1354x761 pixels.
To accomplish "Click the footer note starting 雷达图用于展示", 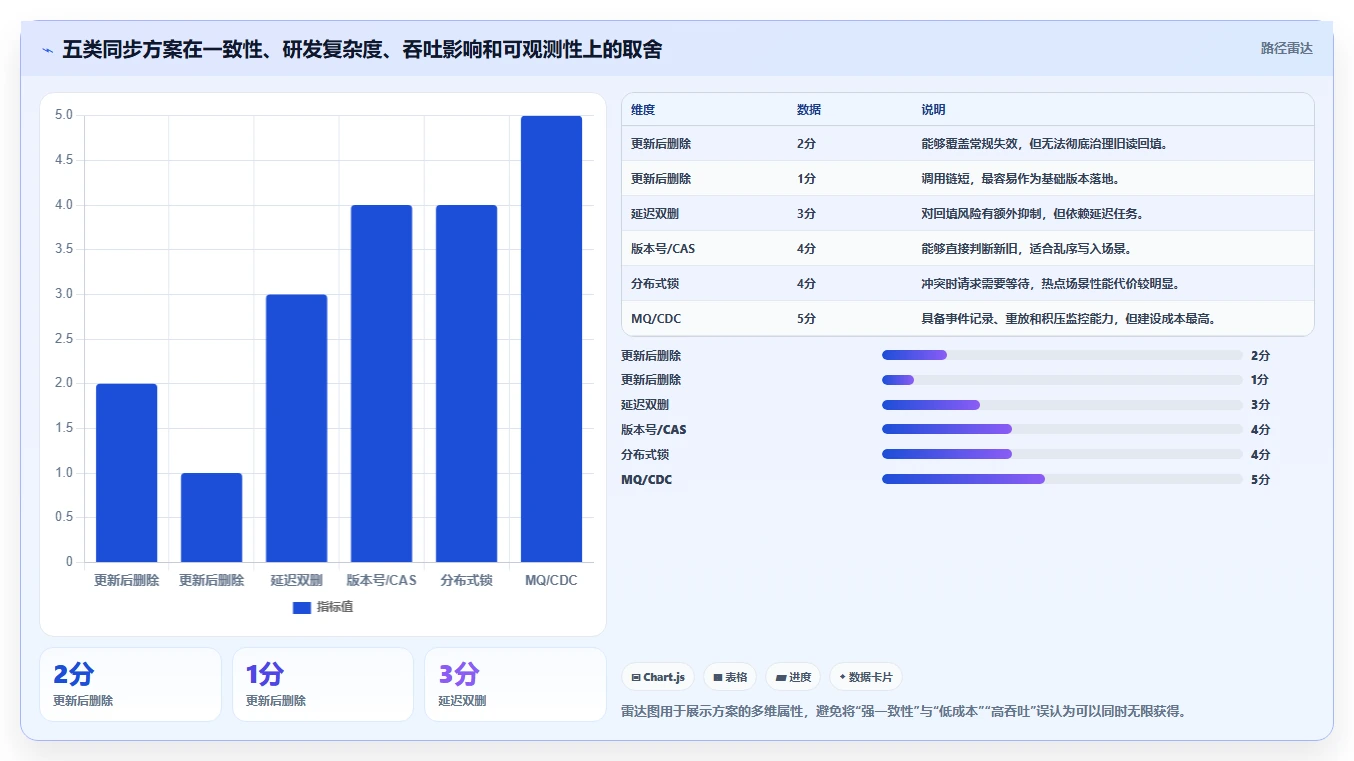I will coord(903,712).
